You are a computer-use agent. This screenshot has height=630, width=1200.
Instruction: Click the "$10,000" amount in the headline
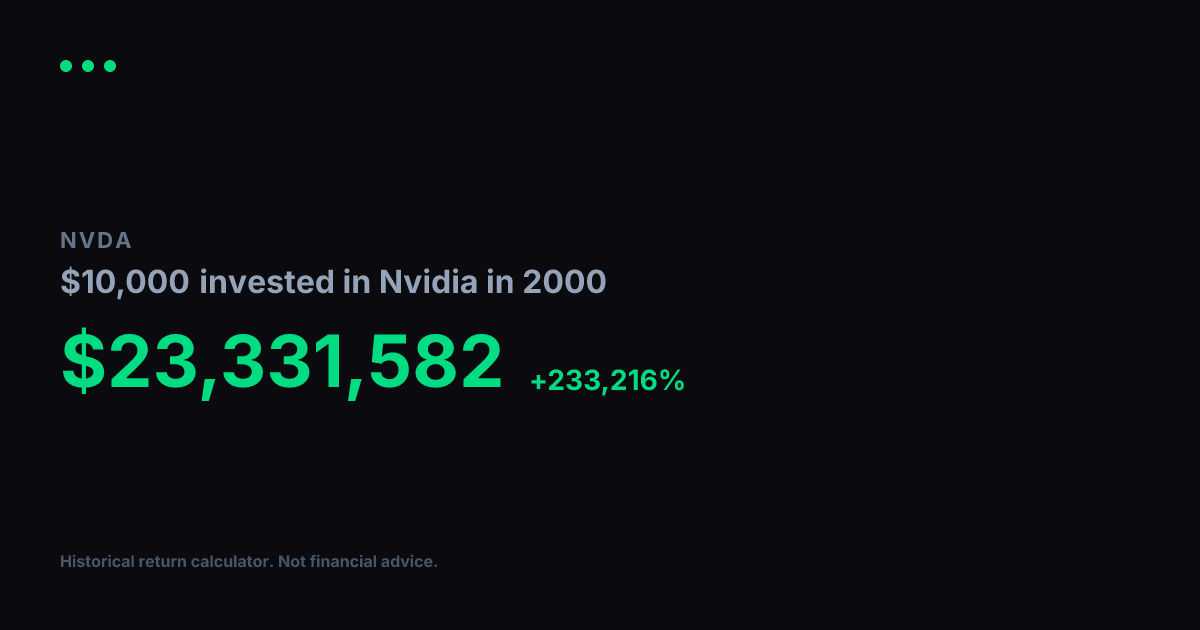tap(125, 283)
